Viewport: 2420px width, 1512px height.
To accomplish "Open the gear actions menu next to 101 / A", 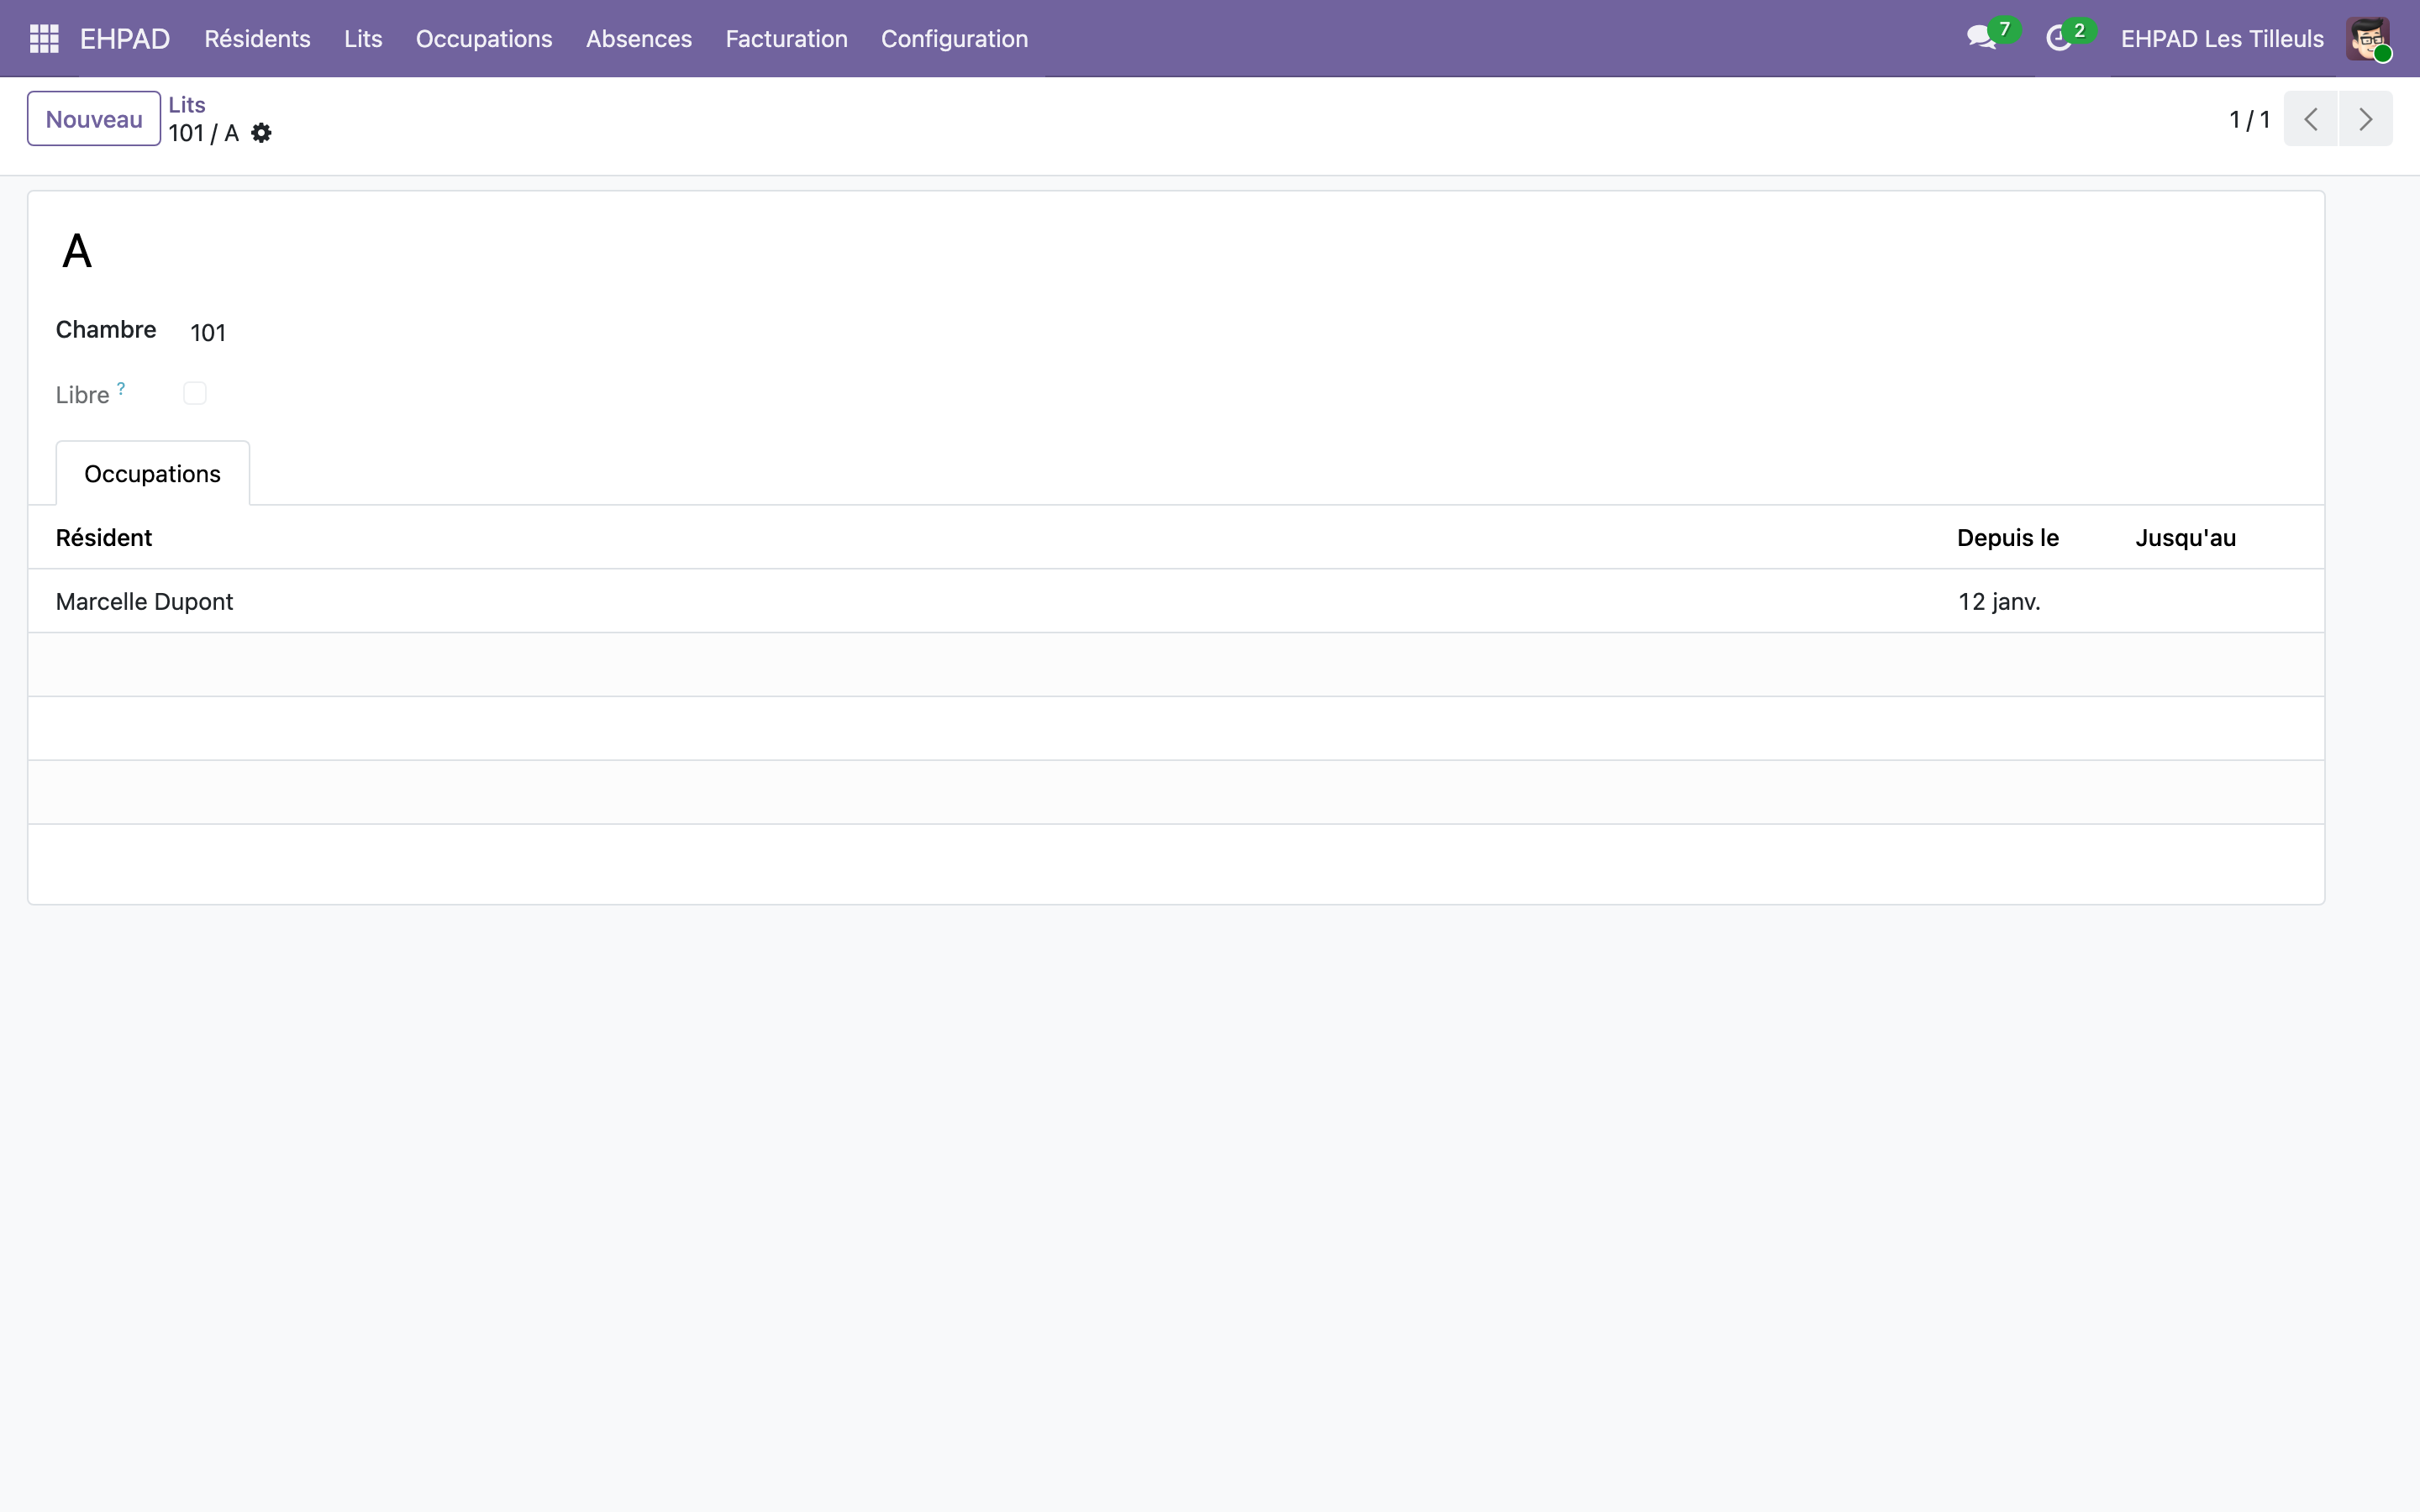I will point(261,133).
